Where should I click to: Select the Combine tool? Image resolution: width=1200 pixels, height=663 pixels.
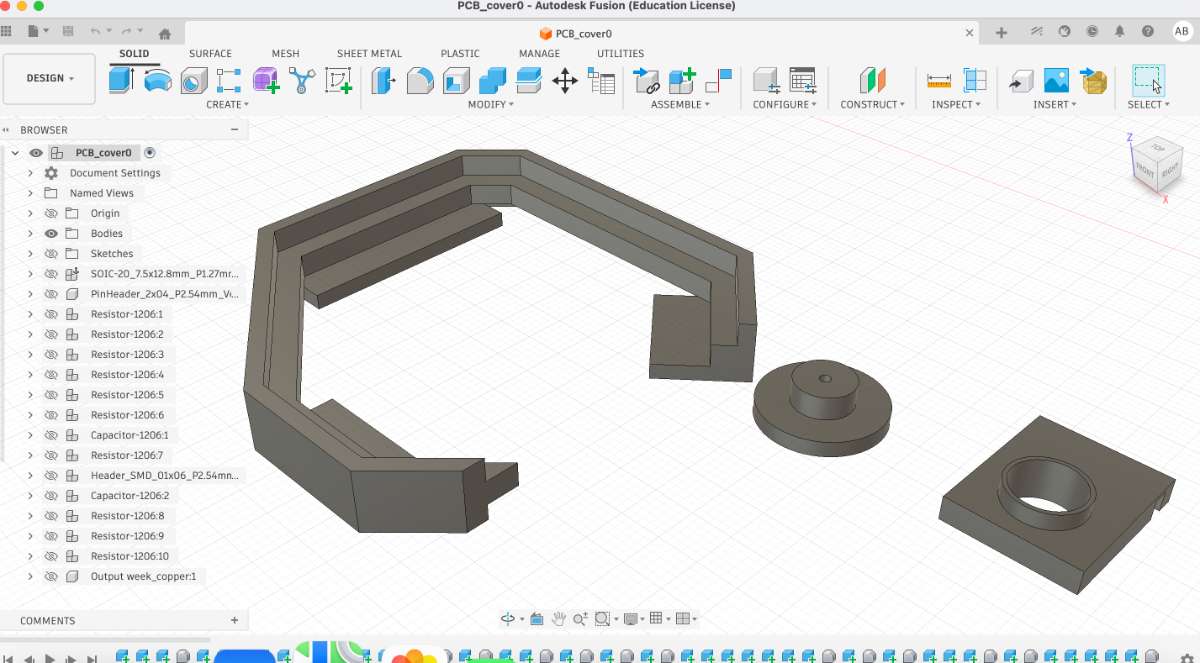(492, 81)
